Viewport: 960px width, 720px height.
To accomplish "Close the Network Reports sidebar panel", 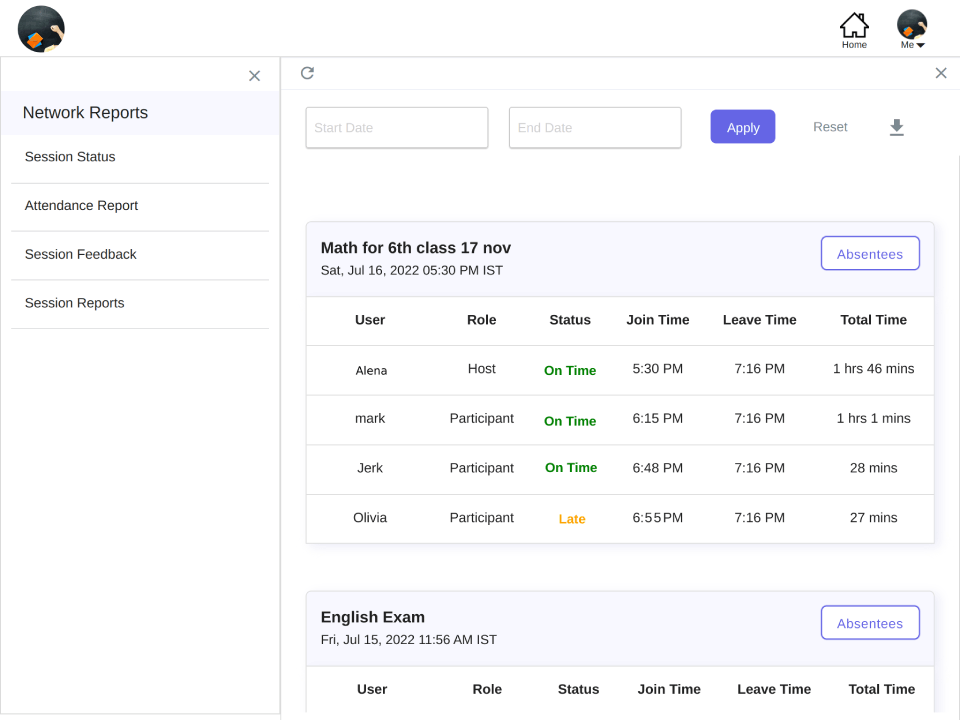I will [254, 76].
